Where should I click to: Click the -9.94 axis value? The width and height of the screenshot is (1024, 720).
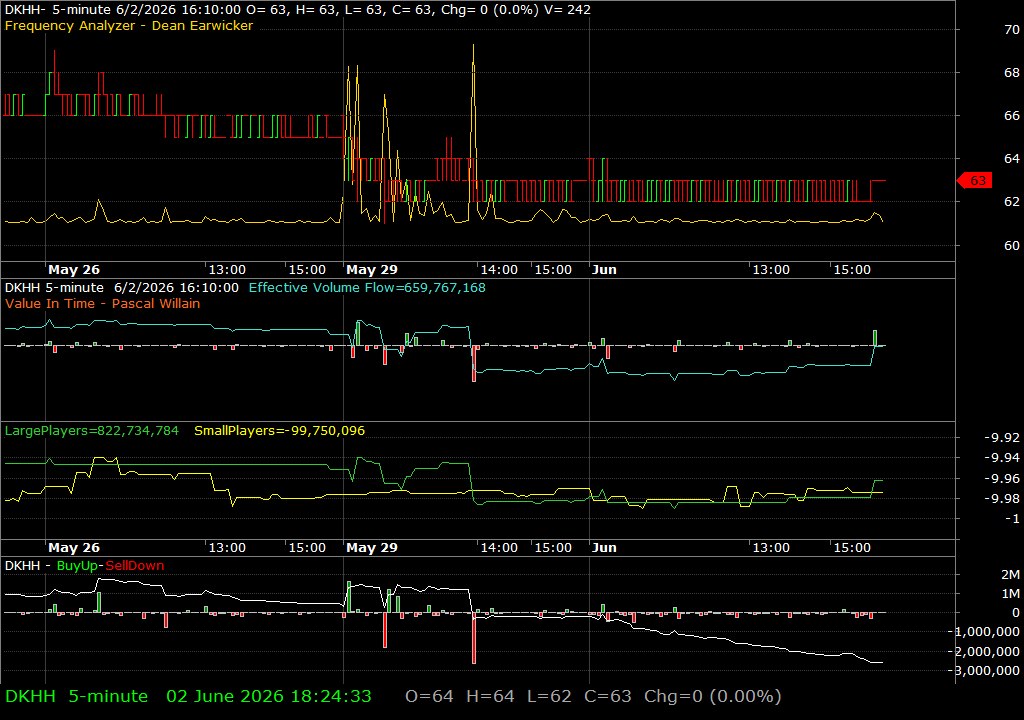tap(1002, 458)
